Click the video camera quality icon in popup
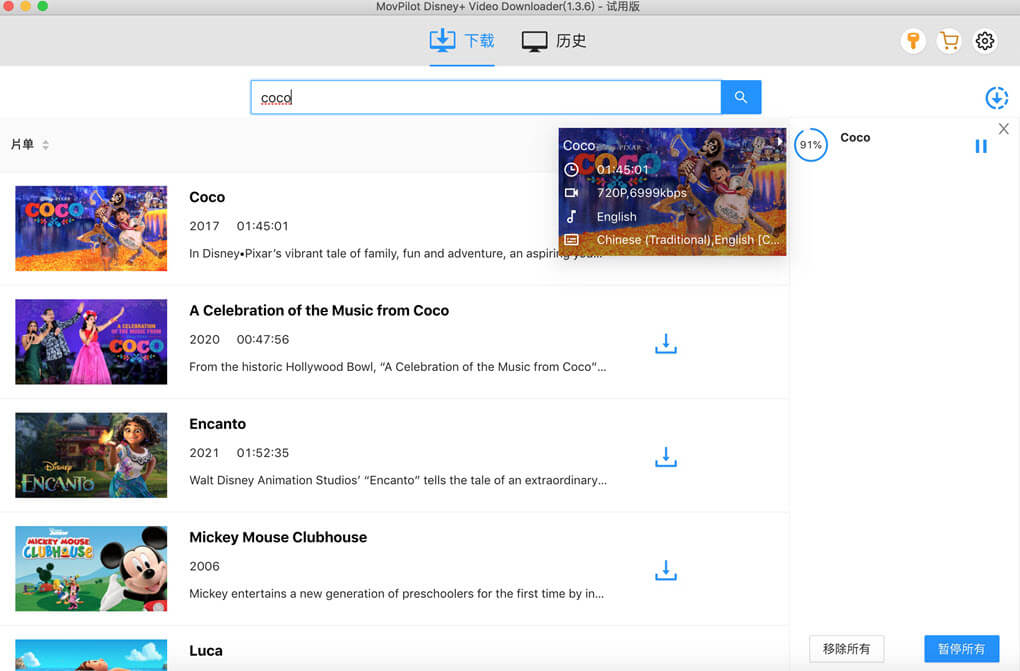1020x671 pixels. click(x=571, y=193)
